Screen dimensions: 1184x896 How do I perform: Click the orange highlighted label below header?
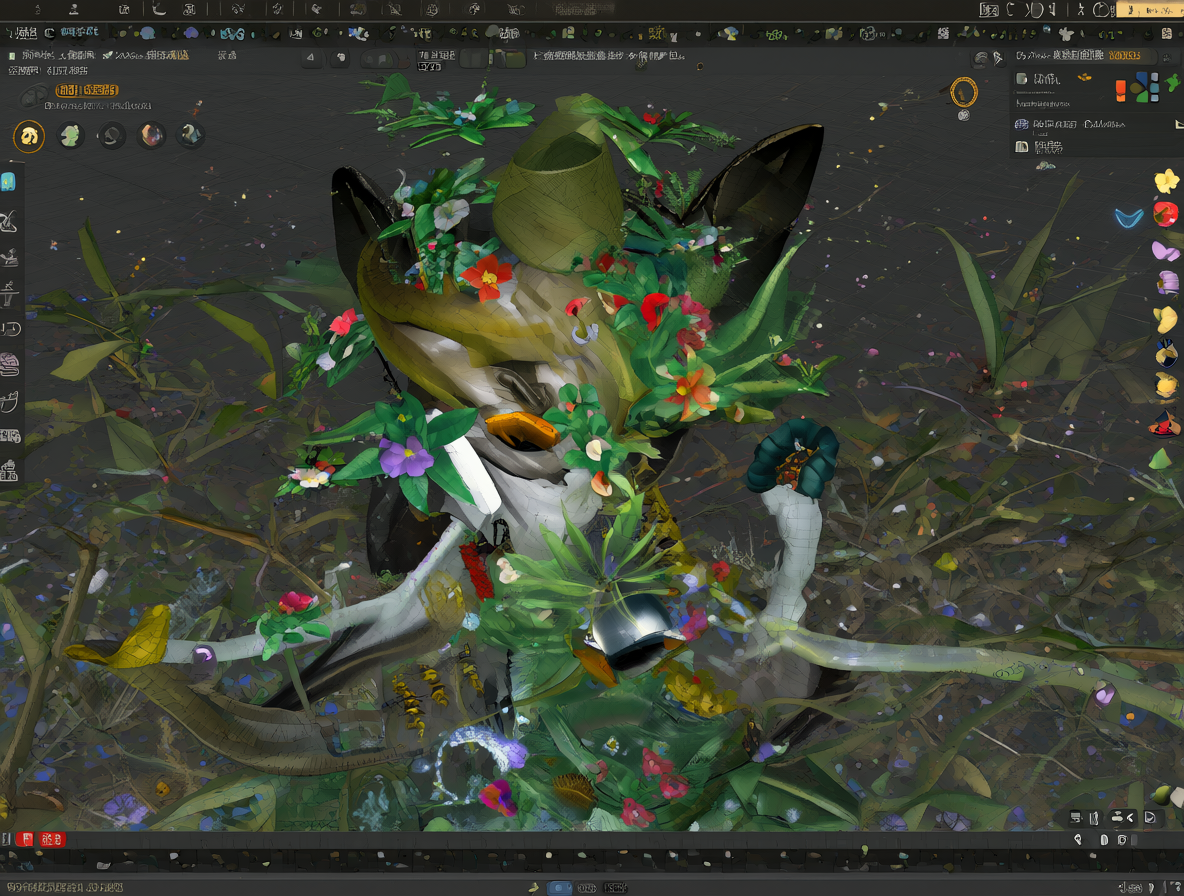(87, 90)
